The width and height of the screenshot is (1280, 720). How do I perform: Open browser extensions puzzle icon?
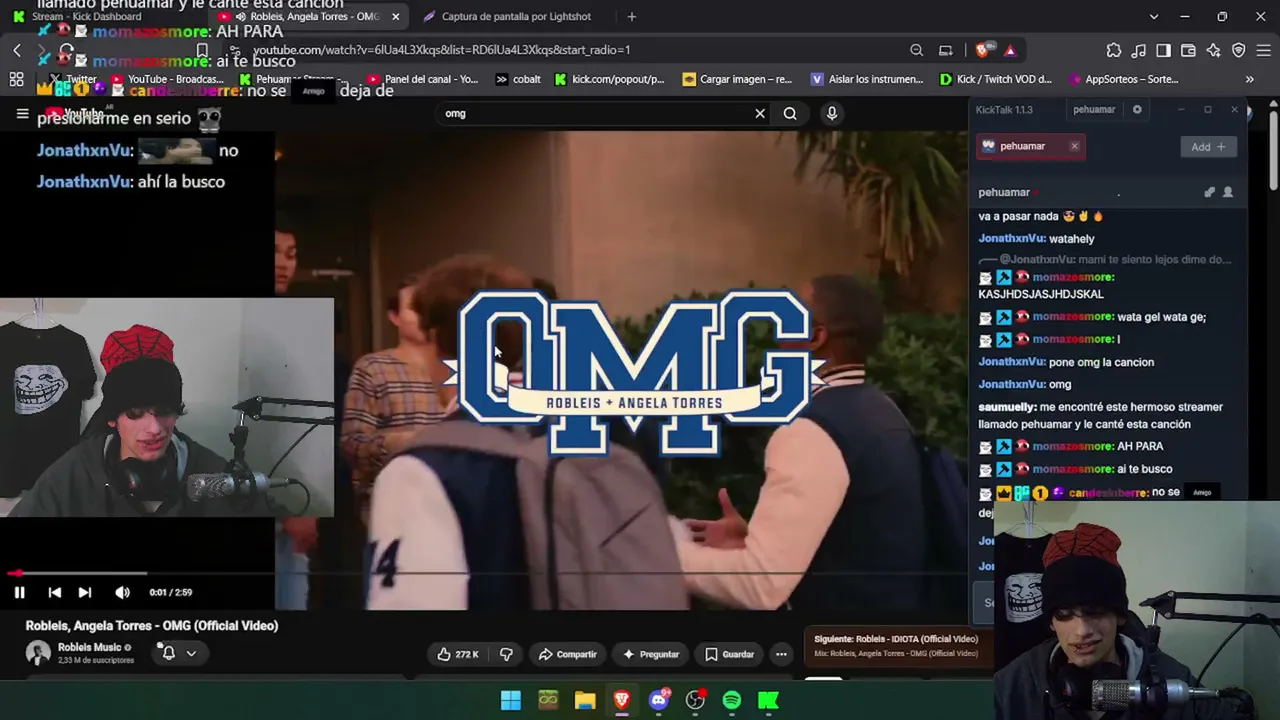tap(1114, 50)
